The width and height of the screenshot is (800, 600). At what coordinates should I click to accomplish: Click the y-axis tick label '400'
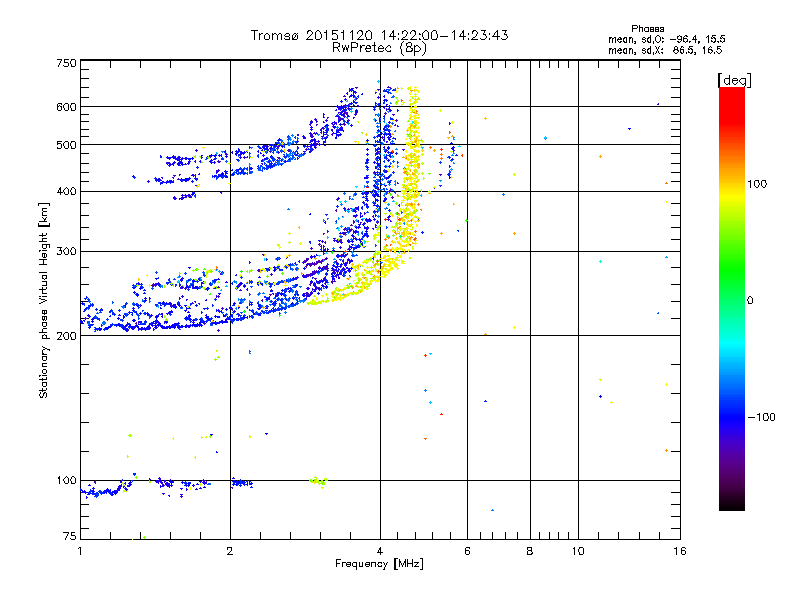[x=66, y=191]
